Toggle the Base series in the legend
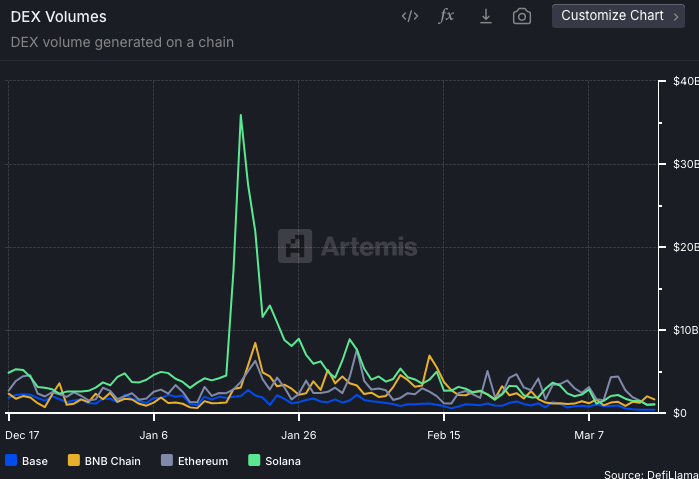The width and height of the screenshot is (699, 479). pyautogui.click(x=35, y=461)
